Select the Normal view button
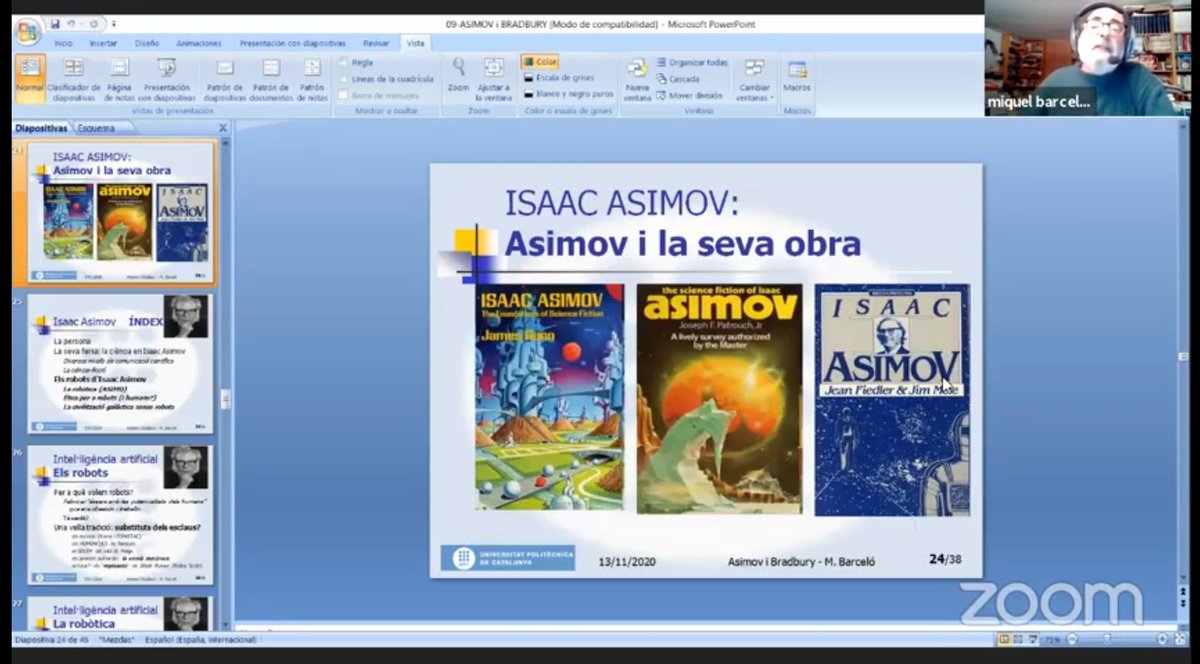 tap(30, 78)
